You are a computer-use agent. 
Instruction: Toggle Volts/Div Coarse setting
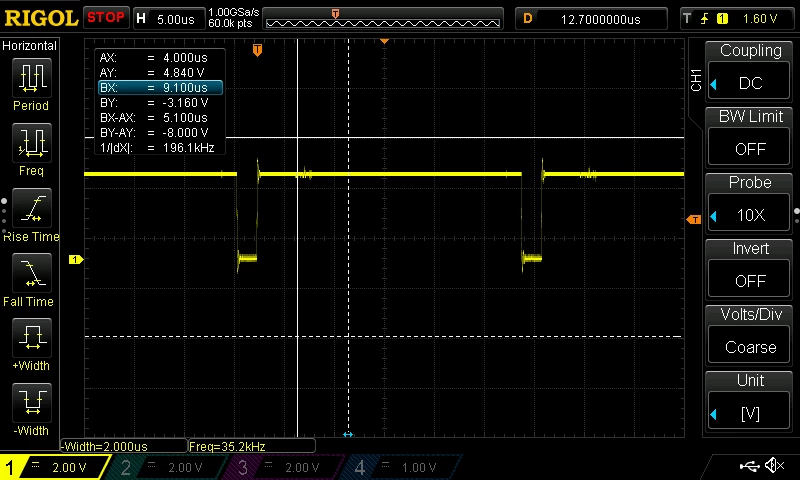750,347
